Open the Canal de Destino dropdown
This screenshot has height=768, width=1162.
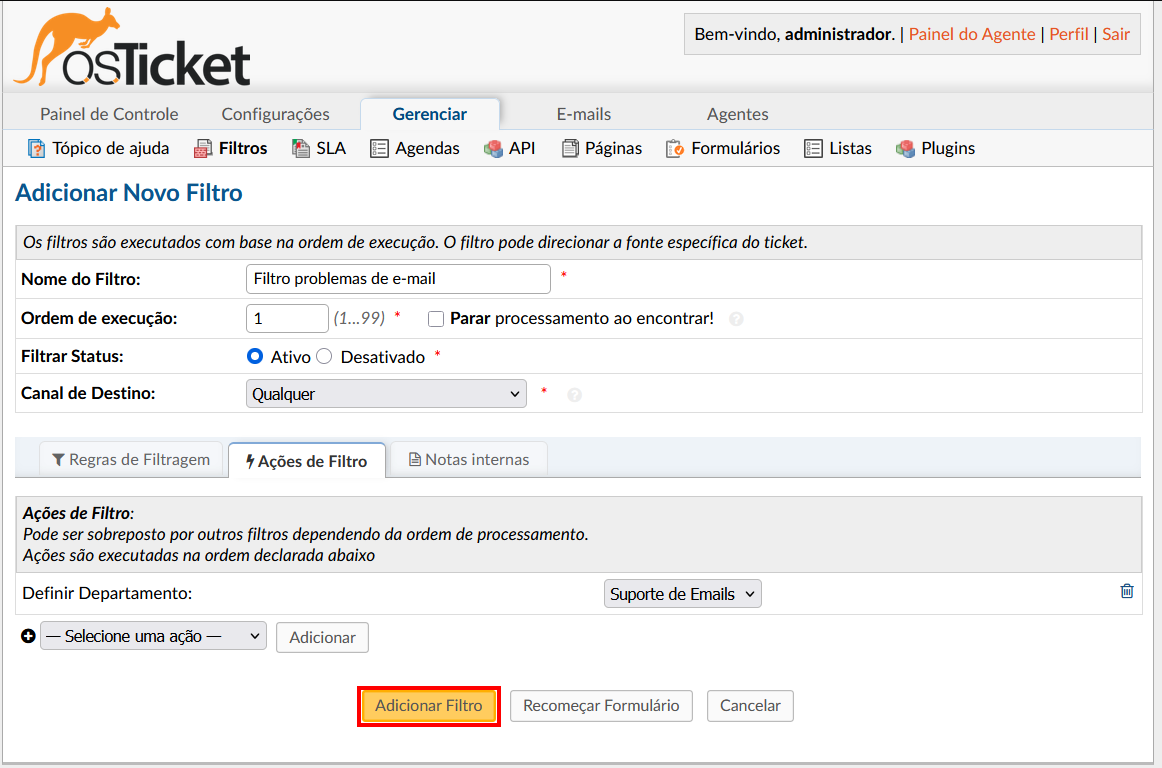386,393
